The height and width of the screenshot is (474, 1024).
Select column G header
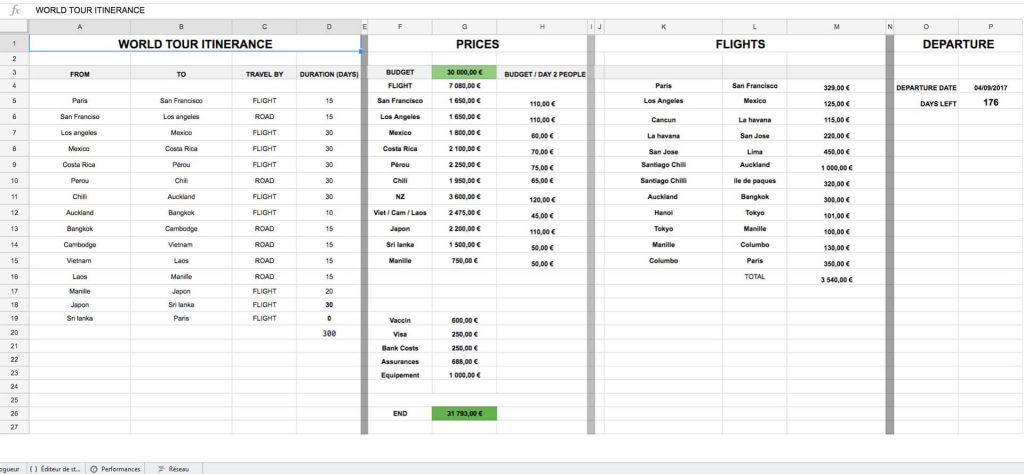464,27
